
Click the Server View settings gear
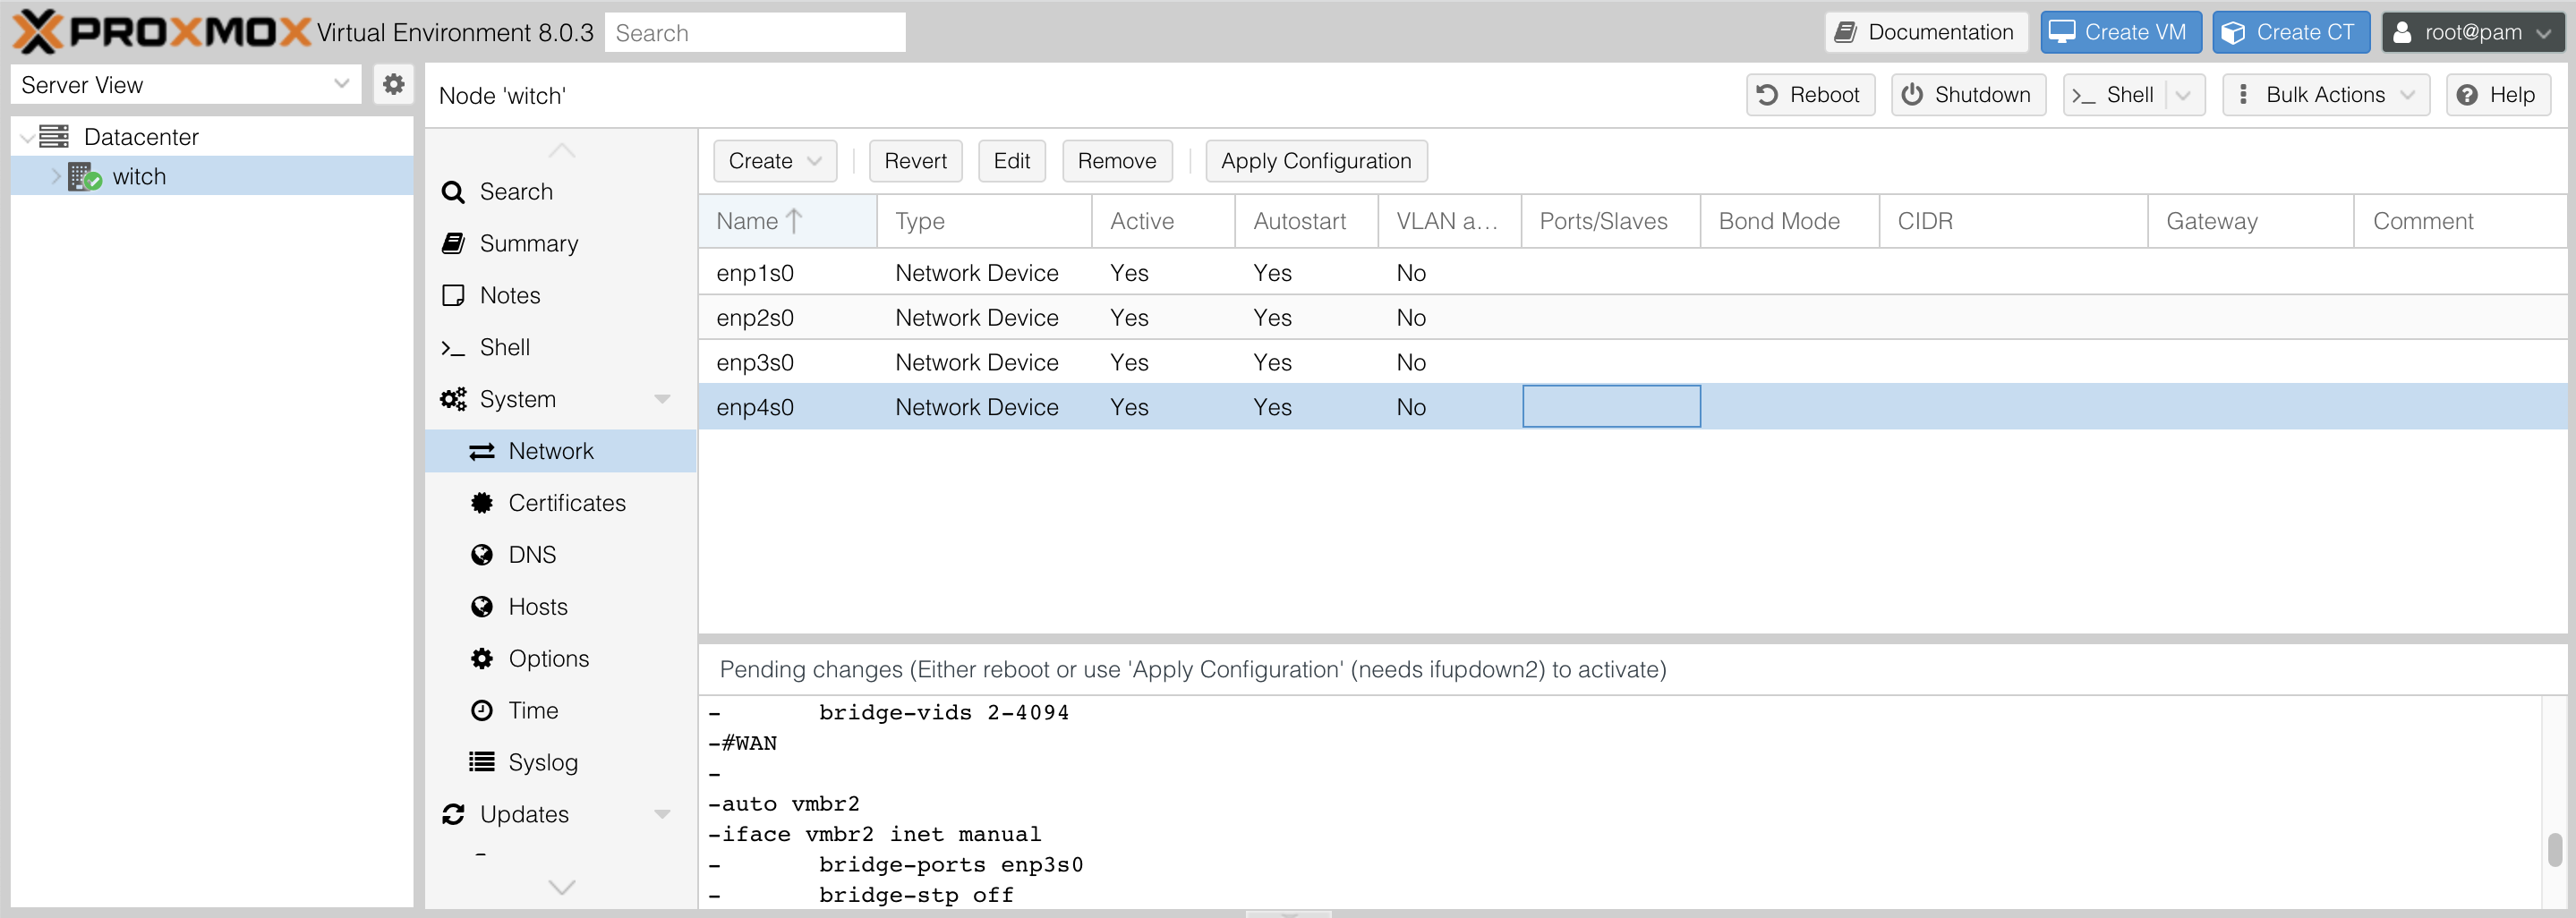click(x=393, y=84)
